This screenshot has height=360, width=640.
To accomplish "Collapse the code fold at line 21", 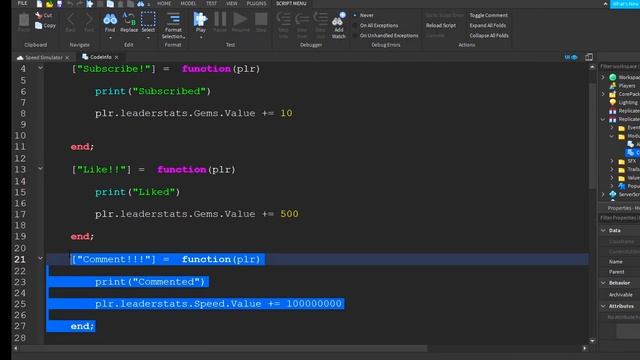I will (x=40, y=258).
